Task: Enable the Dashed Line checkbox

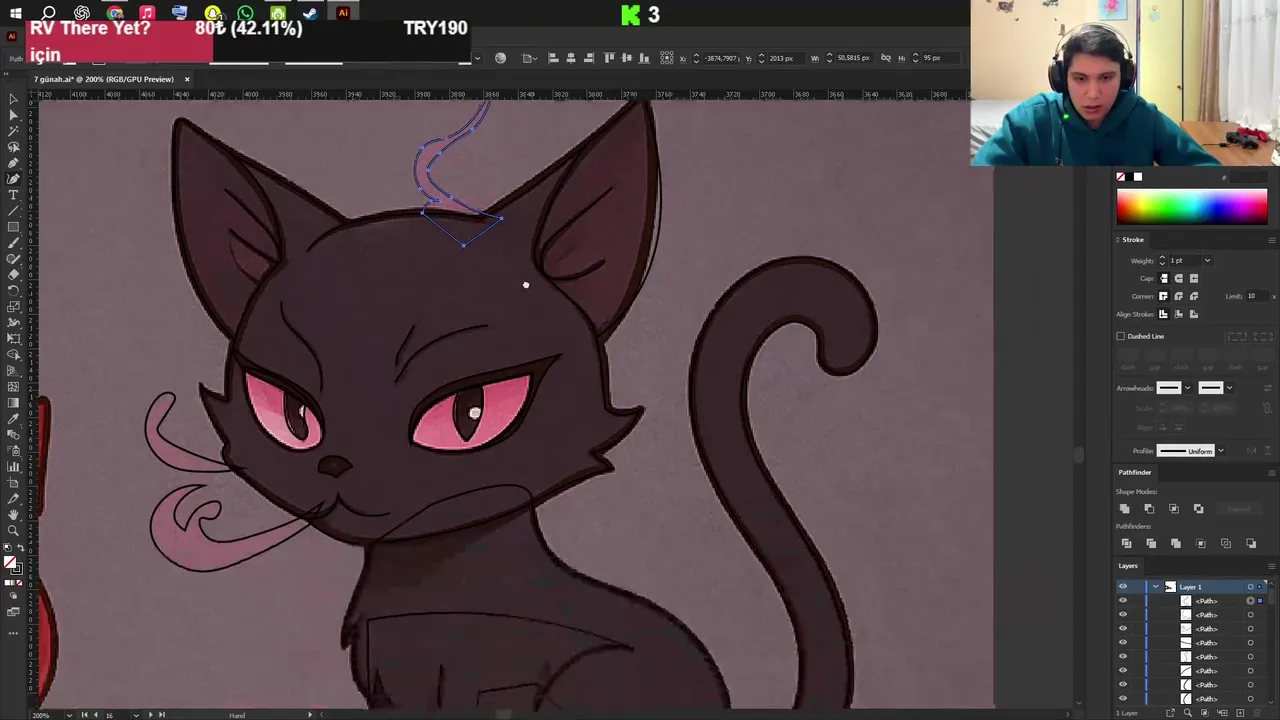Action: click(x=1121, y=336)
